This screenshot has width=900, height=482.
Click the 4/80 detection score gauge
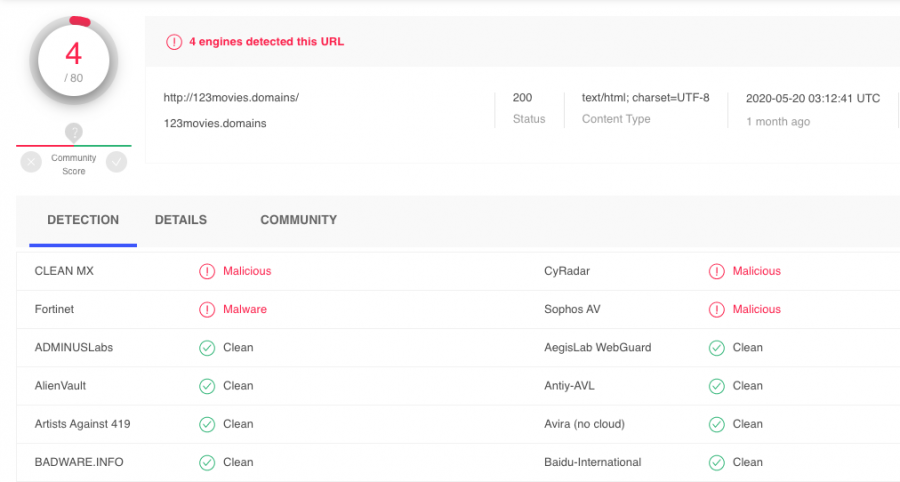click(x=73, y=61)
